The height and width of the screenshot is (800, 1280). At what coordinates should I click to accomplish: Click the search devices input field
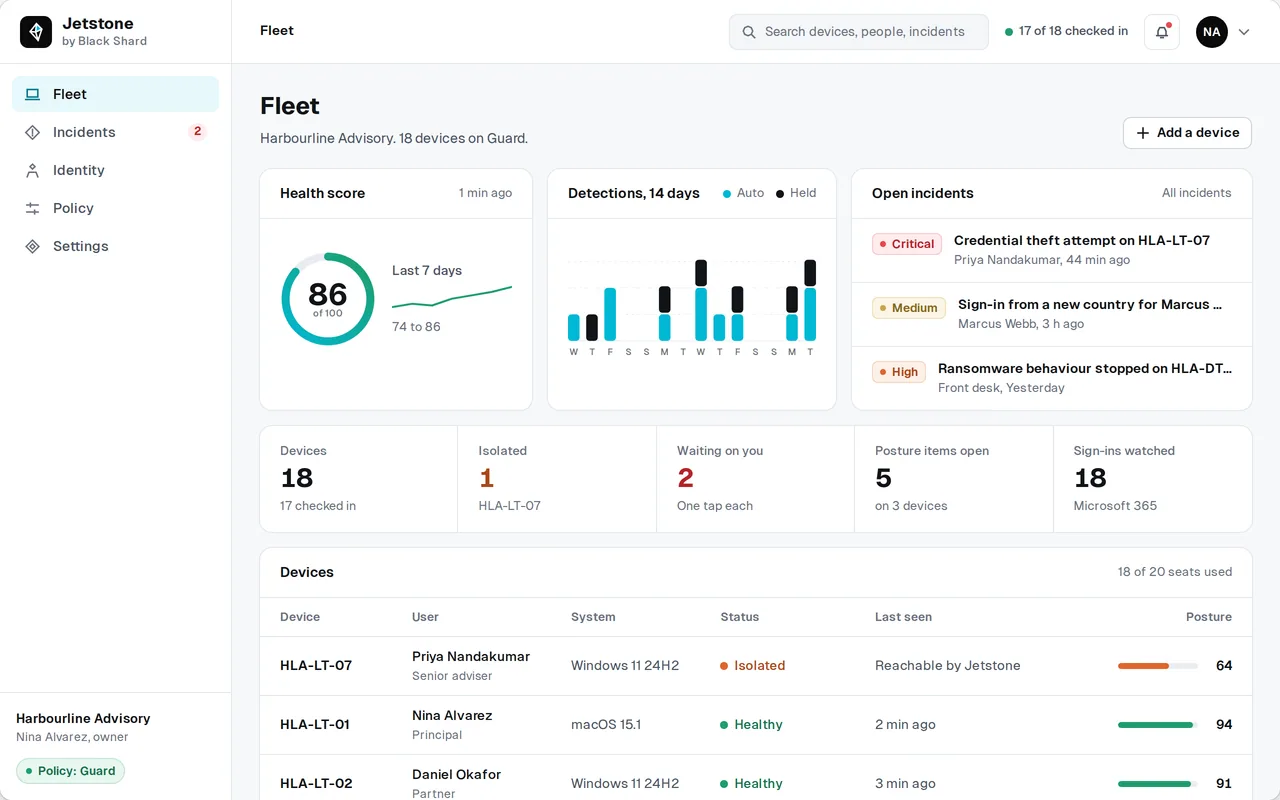tap(858, 32)
